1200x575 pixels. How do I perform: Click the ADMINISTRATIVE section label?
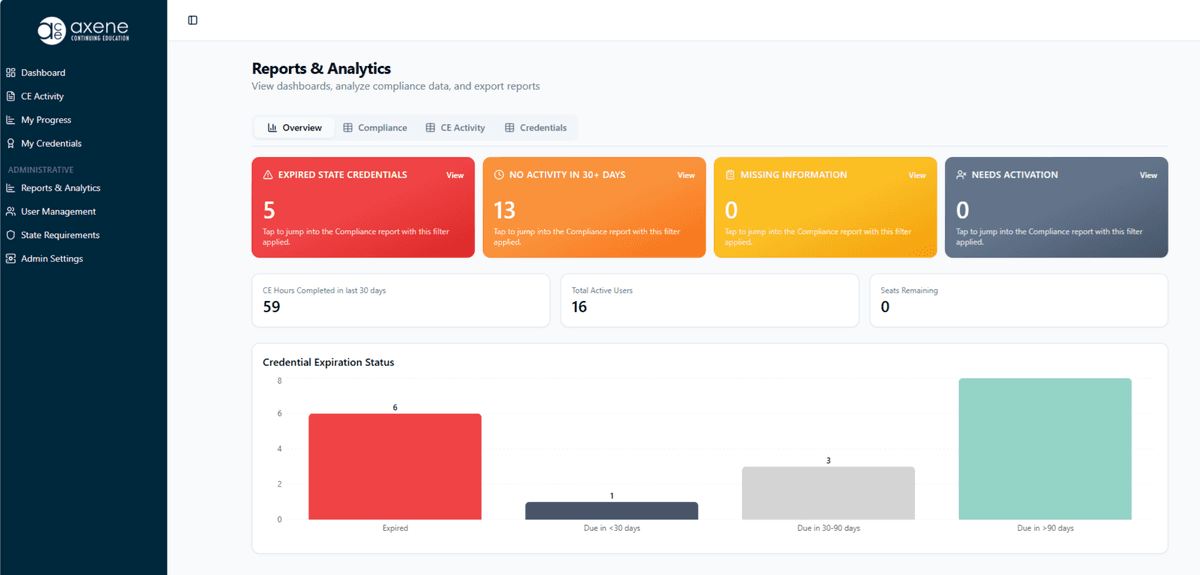click(x=41, y=170)
